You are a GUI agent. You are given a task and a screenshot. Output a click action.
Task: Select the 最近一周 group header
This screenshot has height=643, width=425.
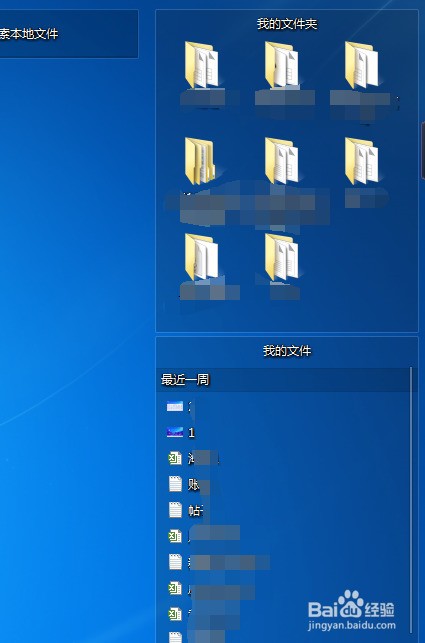tap(284, 380)
